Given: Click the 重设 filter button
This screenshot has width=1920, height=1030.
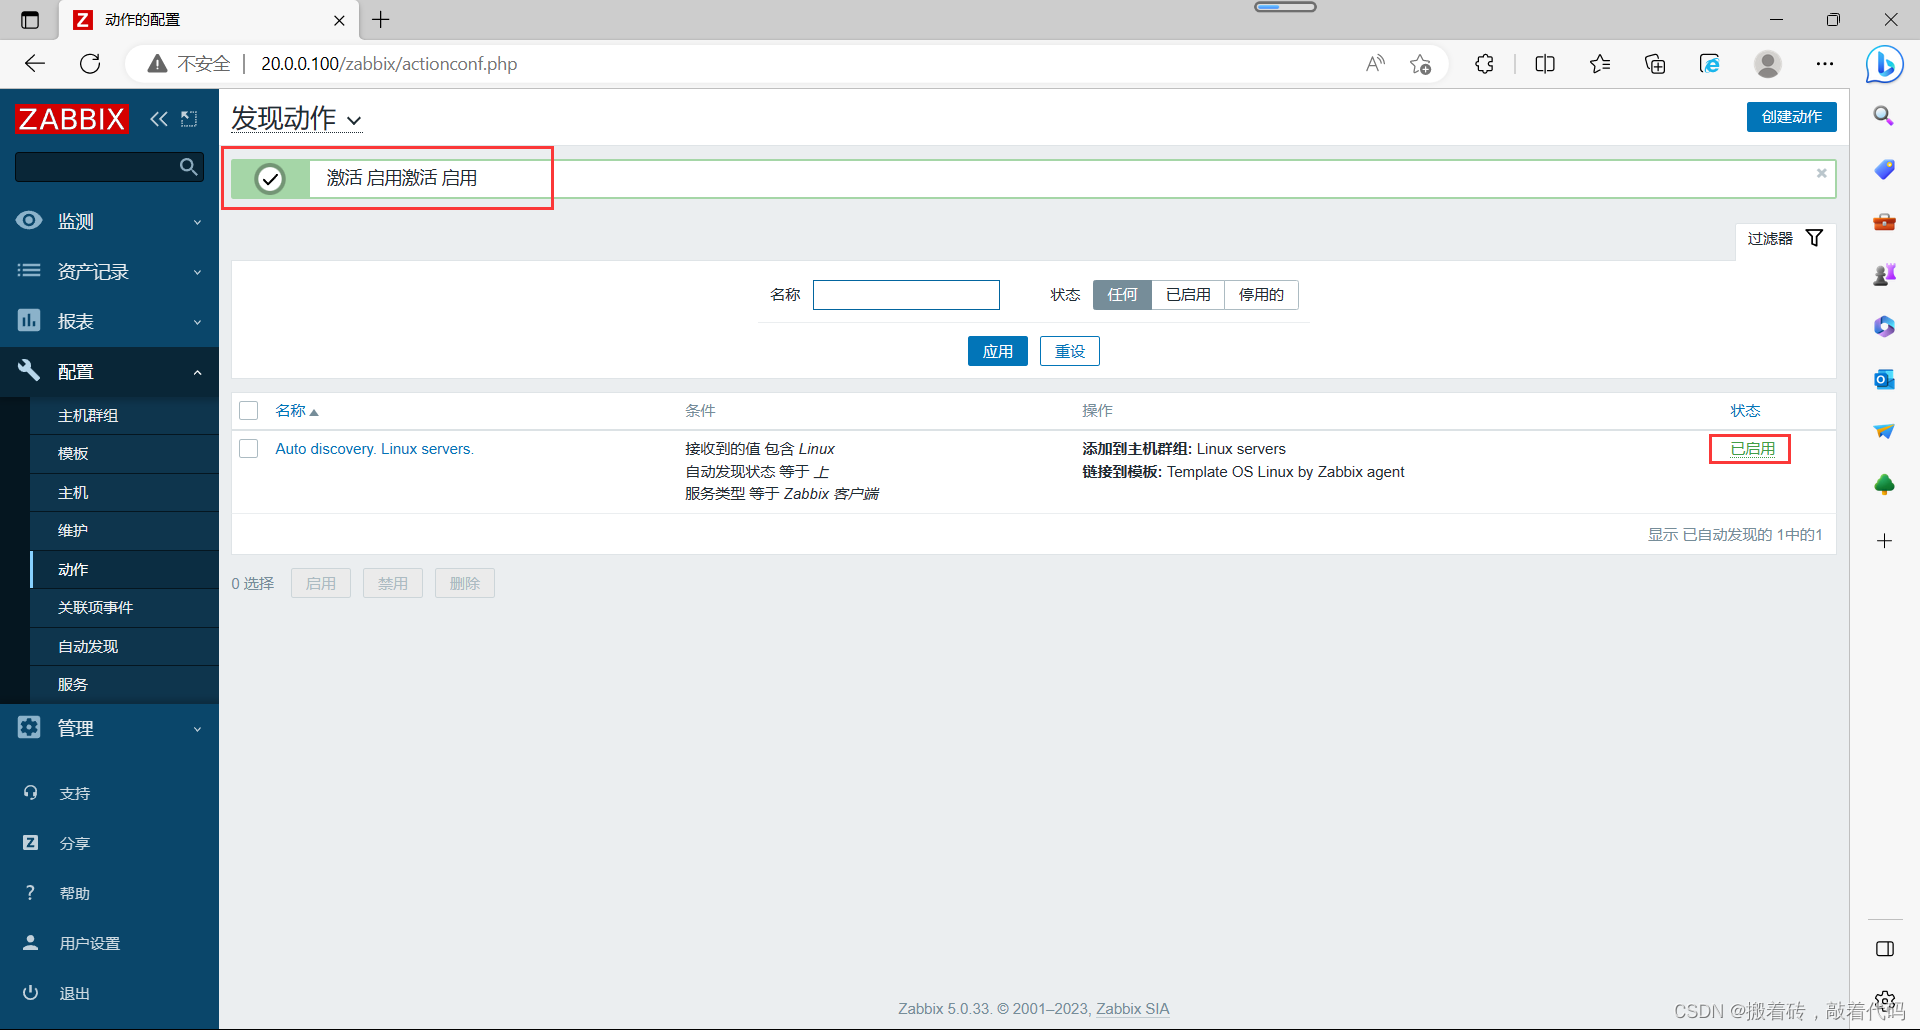Looking at the screenshot, I should [1069, 351].
